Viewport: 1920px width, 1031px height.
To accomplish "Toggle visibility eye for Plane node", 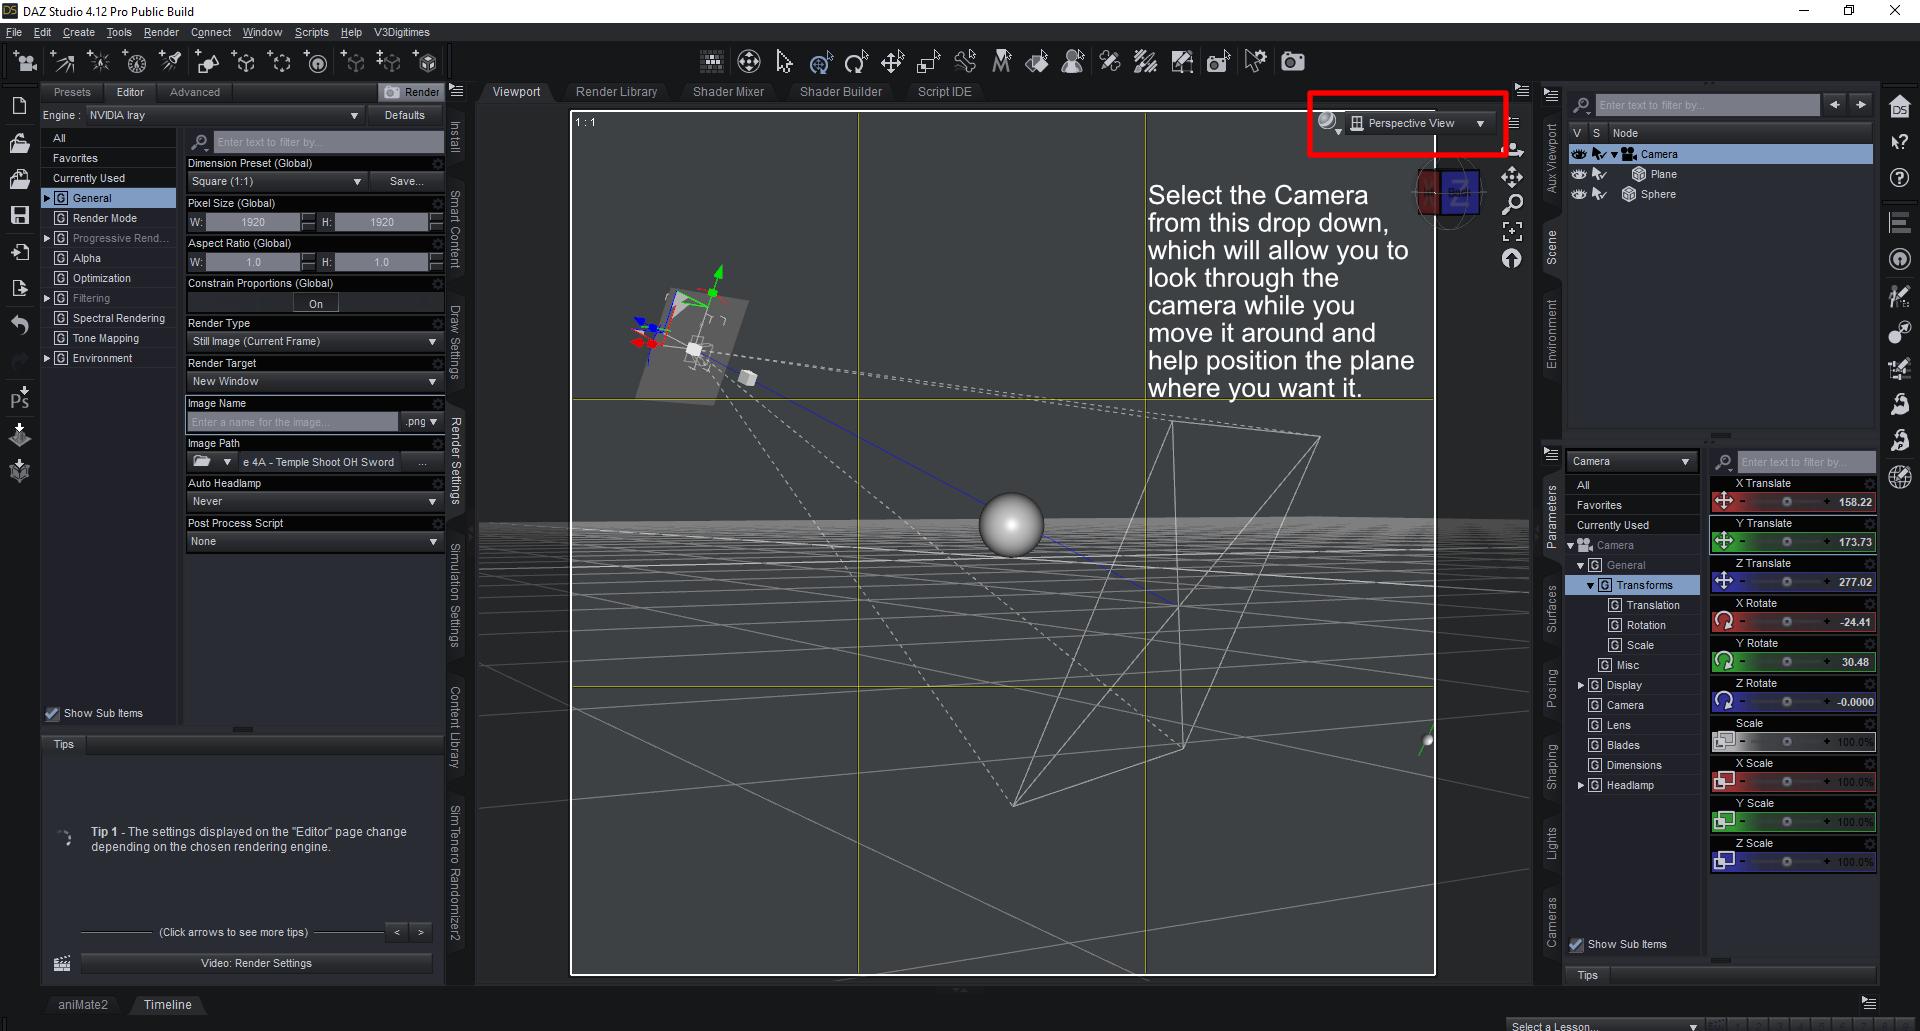I will [x=1579, y=174].
